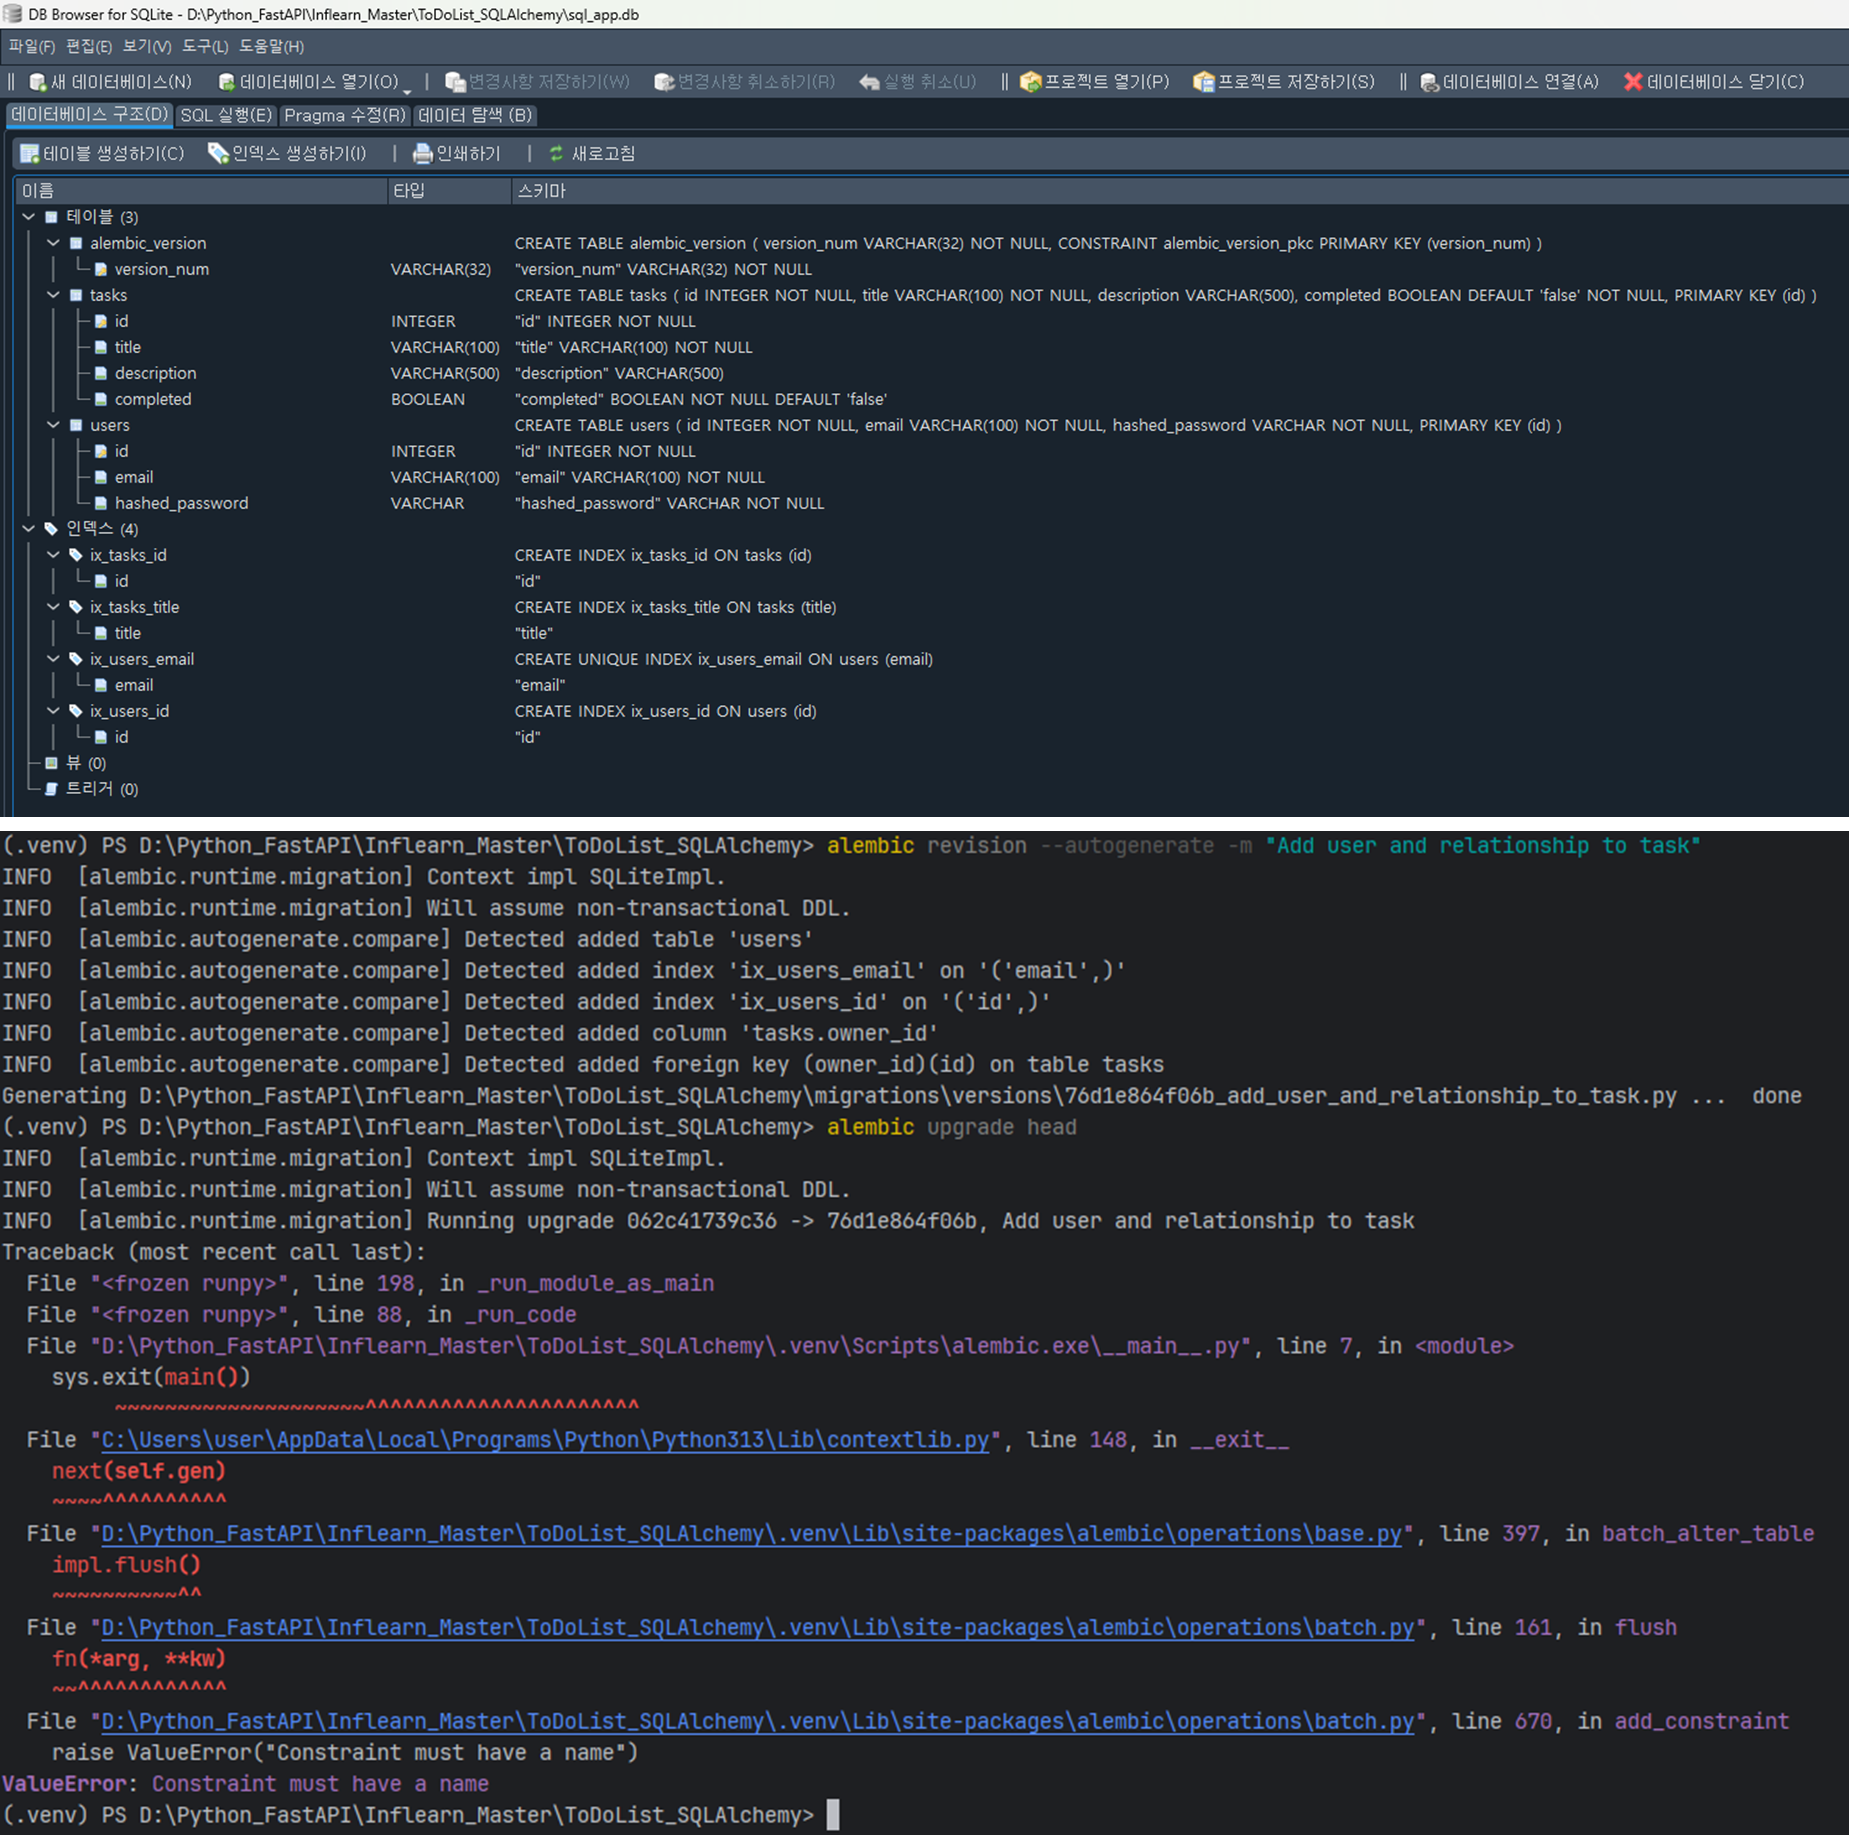Collapse the 테이블 (3) tree node
Viewport: 1849px width, 1835px height.
28,217
